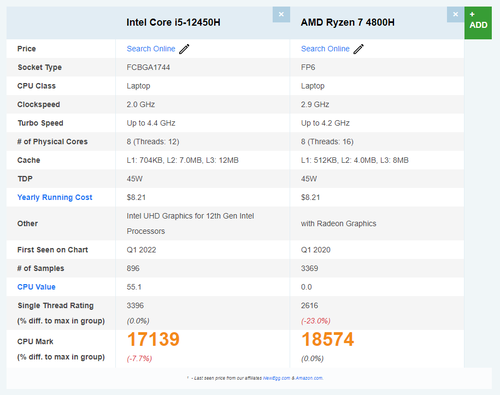Click the Cache row label
The height and width of the screenshot is (395, 500).
[29, 160]
